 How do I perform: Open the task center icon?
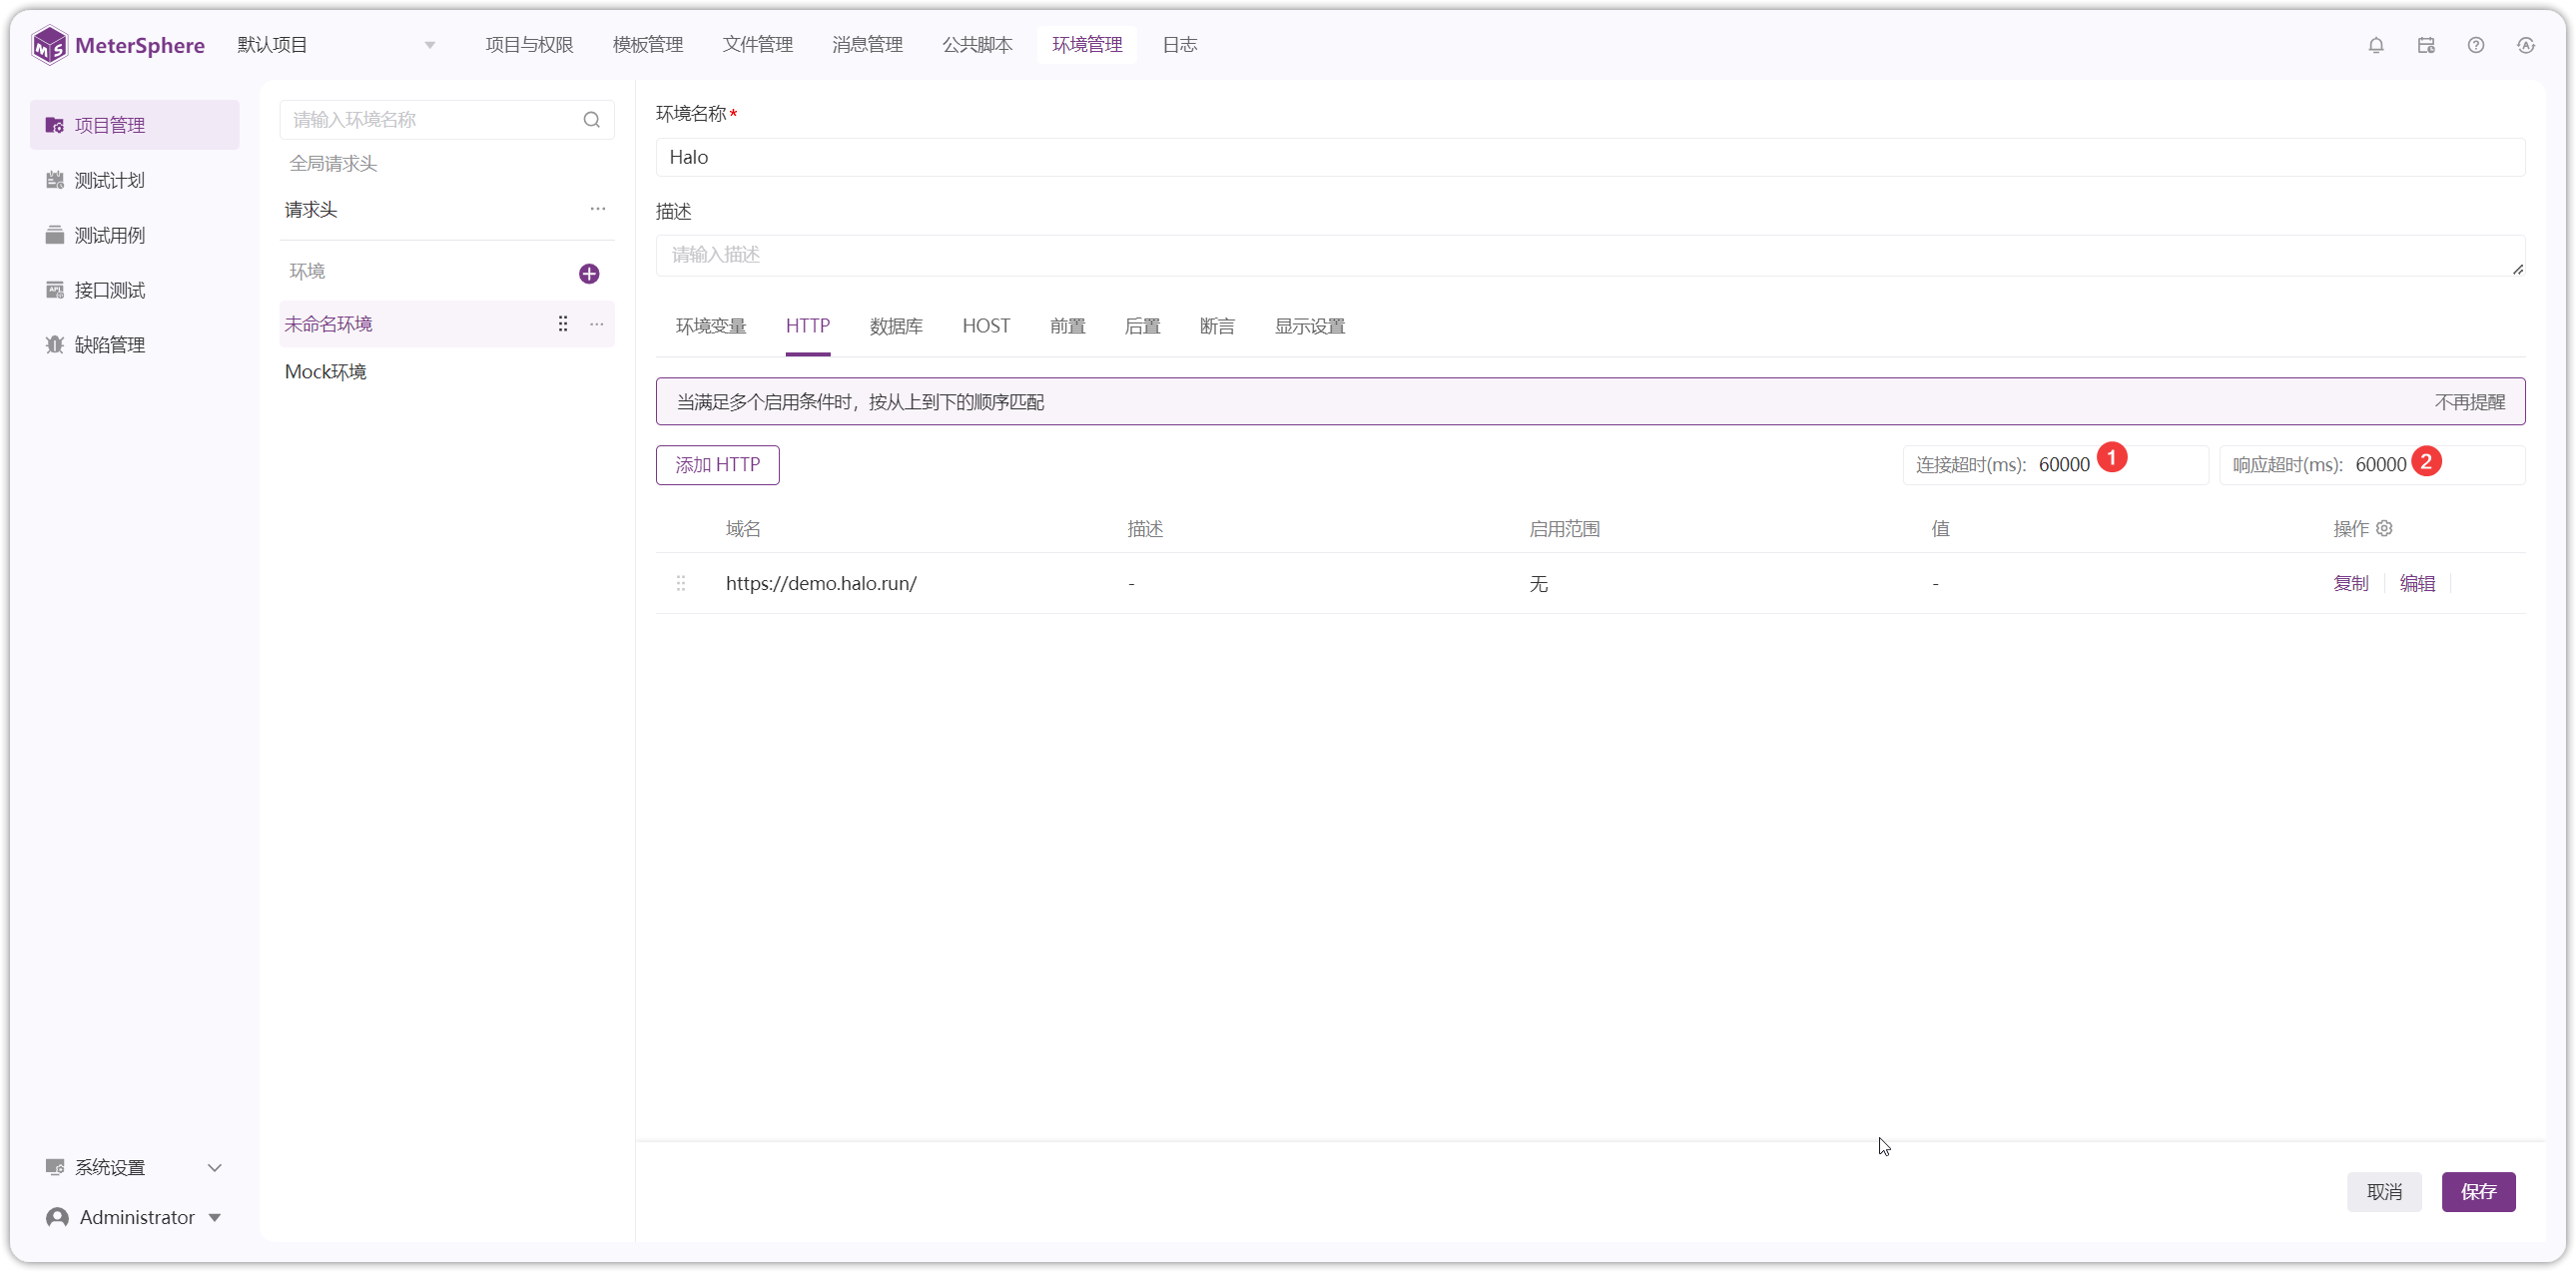[x=2426, y=45]
